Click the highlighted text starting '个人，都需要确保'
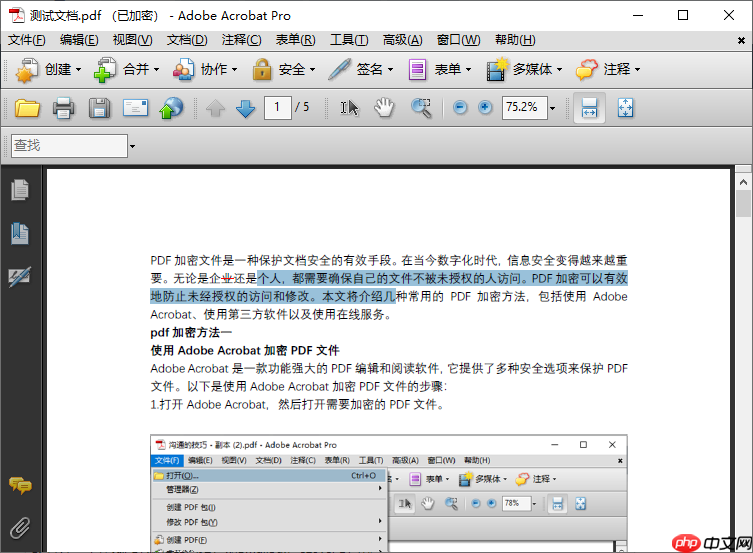 pyautogui.click(x=389, y=288)
